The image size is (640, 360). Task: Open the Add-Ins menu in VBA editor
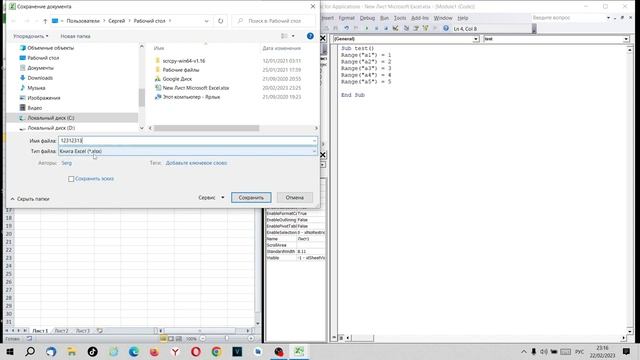tap(420, 18)
